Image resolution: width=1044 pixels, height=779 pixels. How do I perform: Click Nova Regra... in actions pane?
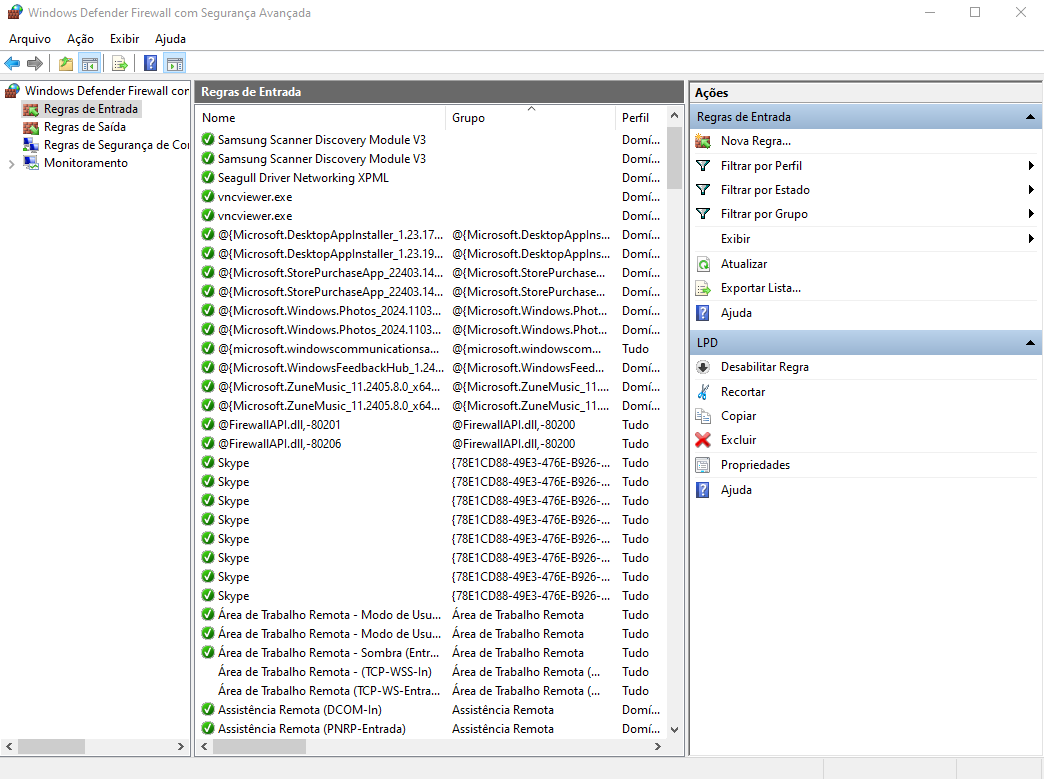click(755, 141)
